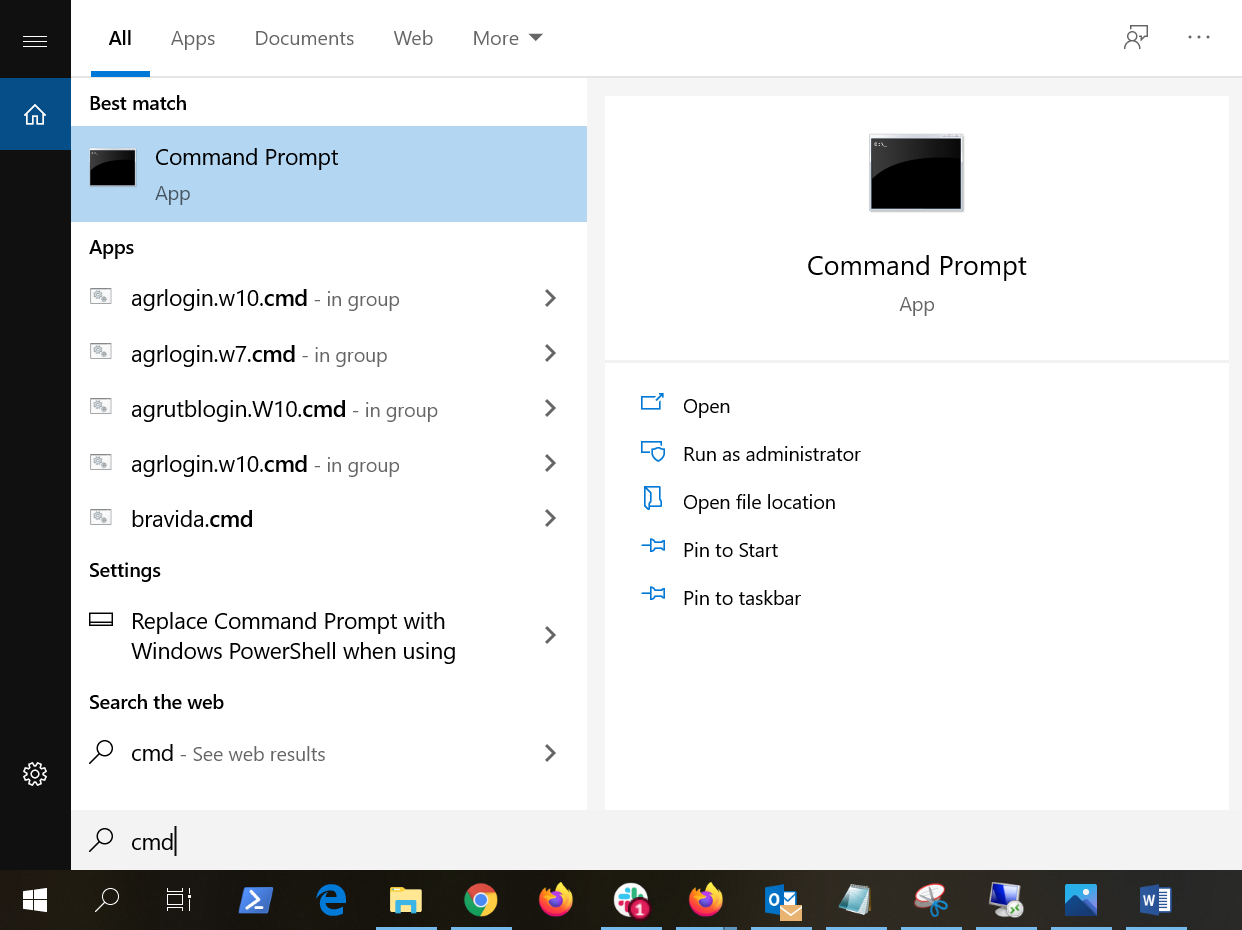Open Remote Desktop Connection on the taskbar
Screen dimensions: 1242x930
(1006, 901)
